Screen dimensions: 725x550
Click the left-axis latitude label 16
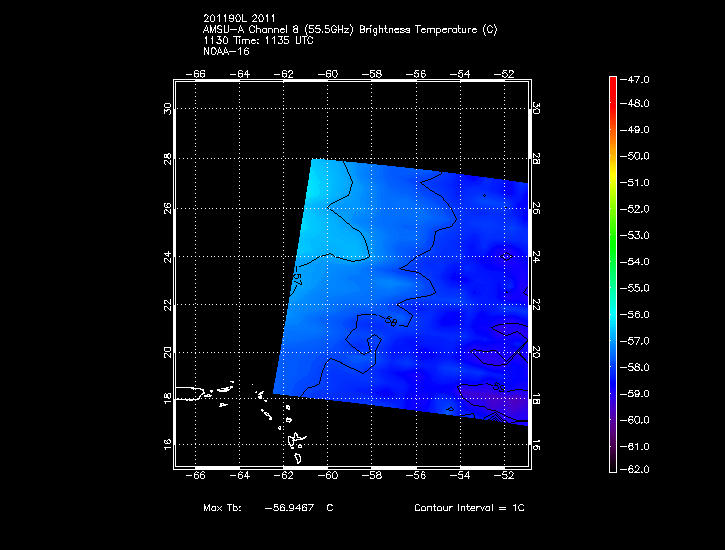point(167,444)
